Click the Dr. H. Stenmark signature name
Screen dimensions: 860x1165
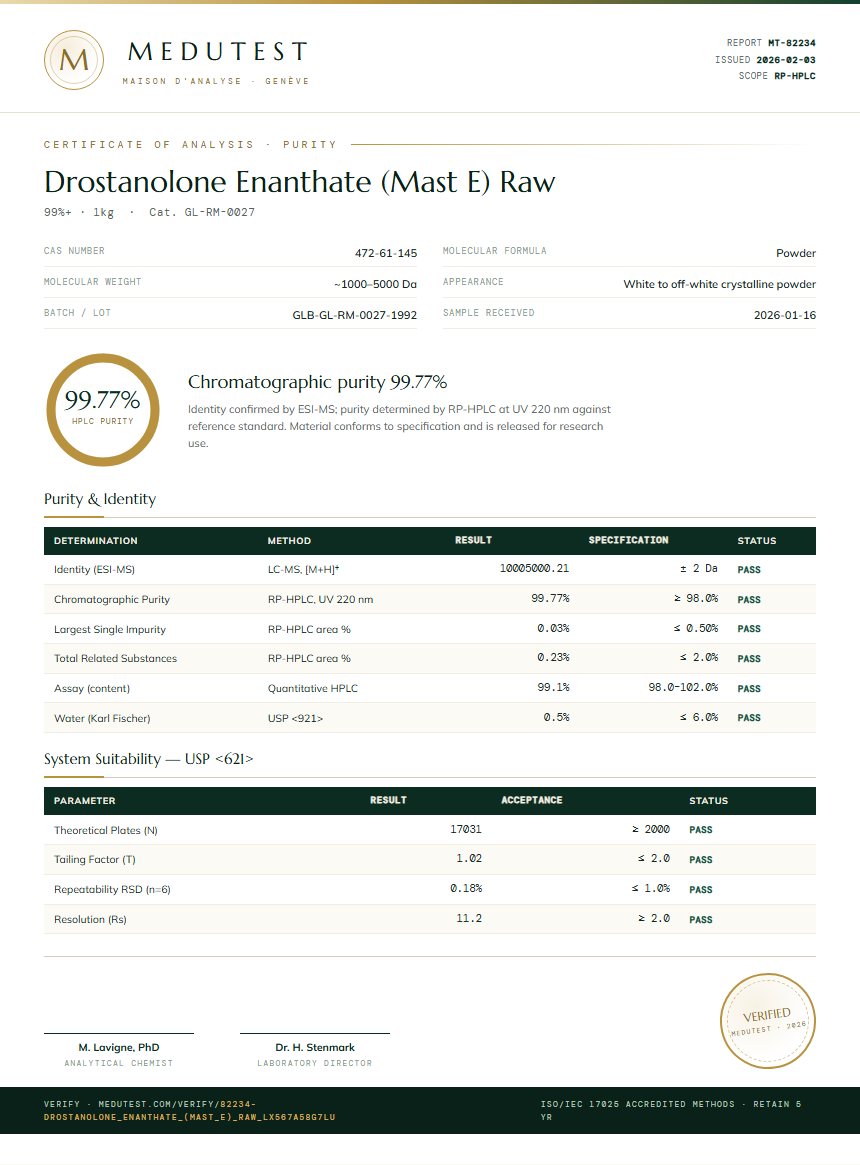point(315,1048)
